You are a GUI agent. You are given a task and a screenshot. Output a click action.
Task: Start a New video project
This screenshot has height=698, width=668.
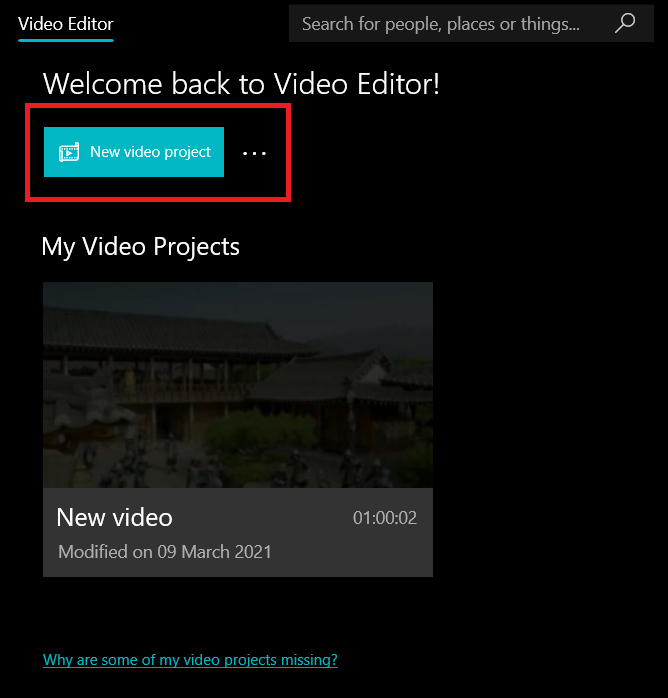pos(134,152)
